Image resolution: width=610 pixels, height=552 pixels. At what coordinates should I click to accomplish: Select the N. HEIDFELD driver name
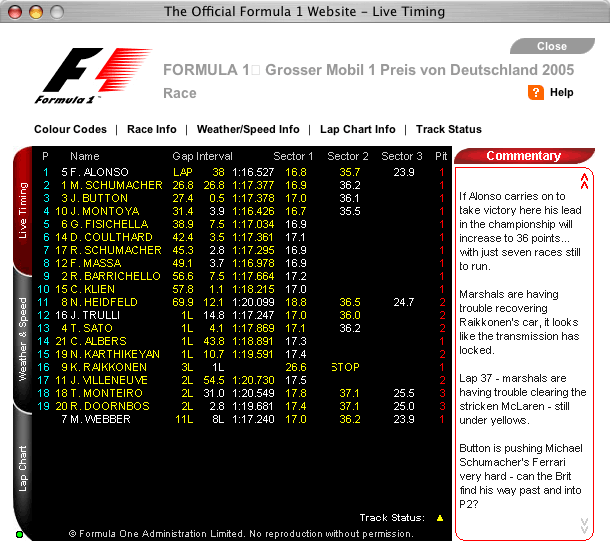[x=104, y=302]
